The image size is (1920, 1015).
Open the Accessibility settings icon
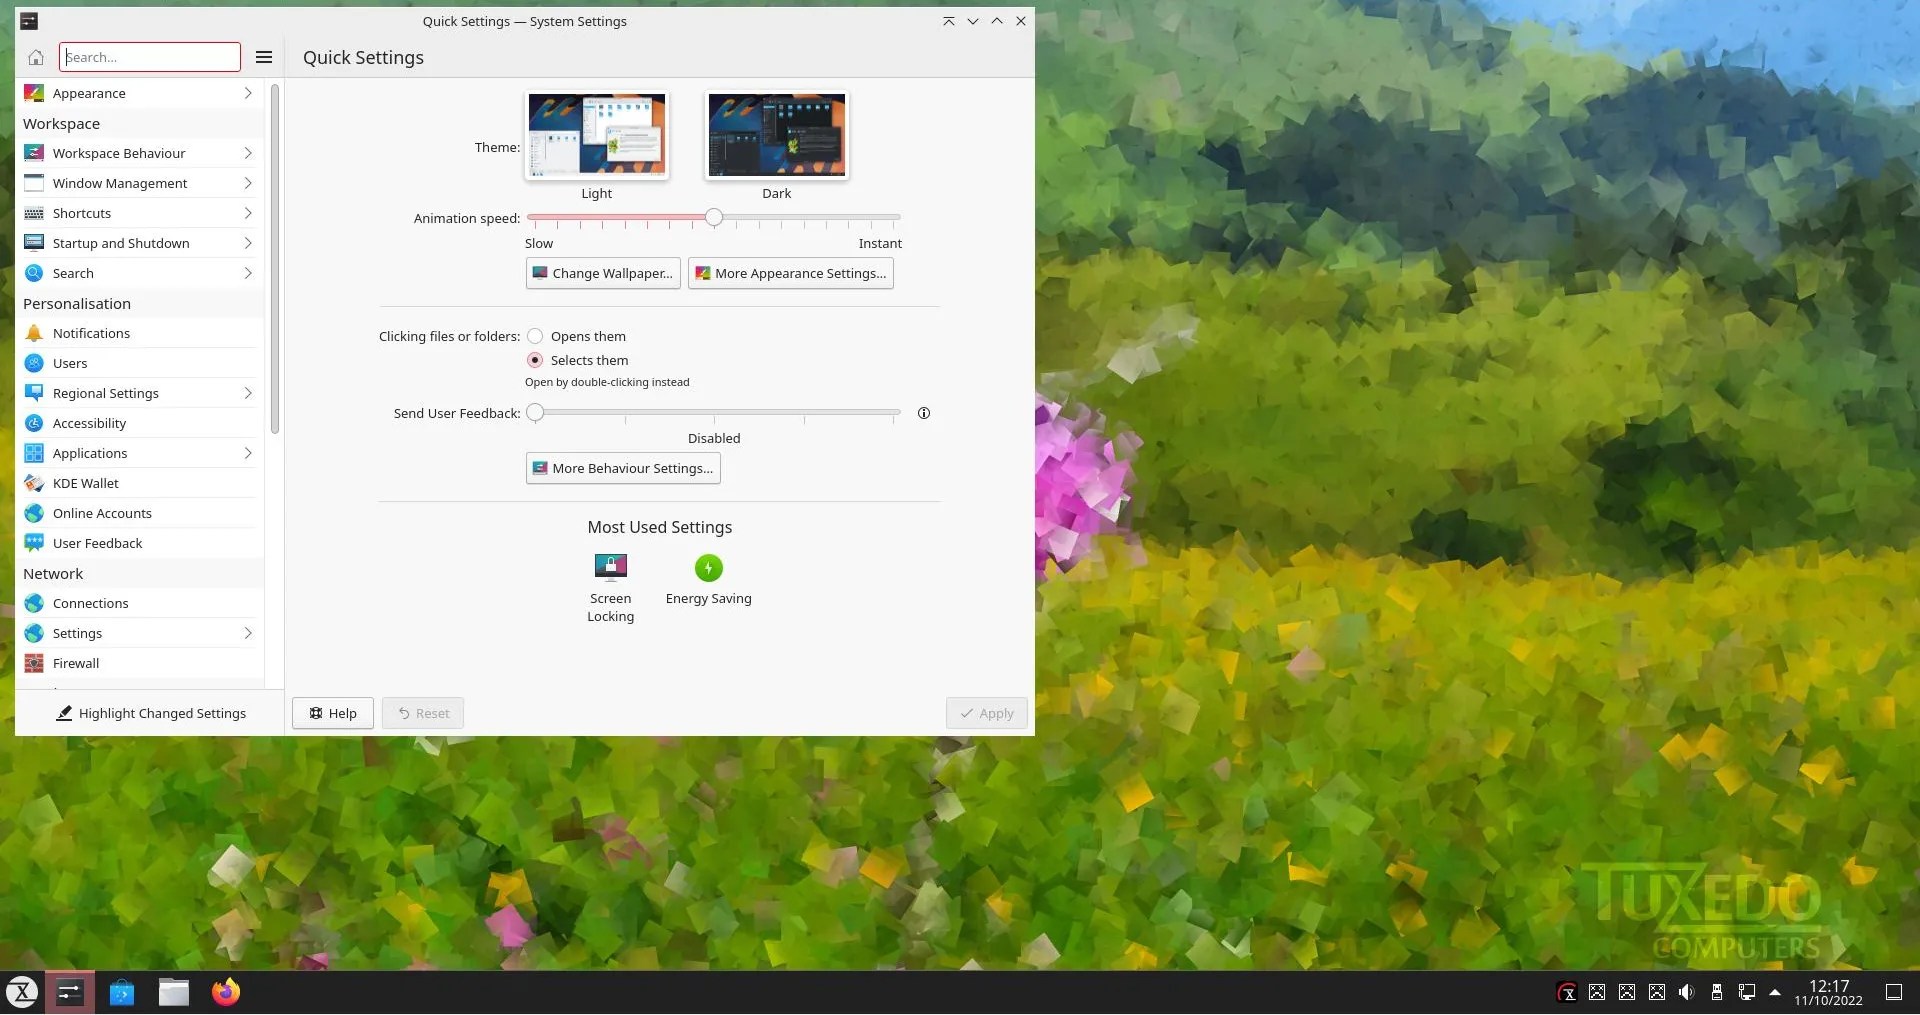point(33,423)
